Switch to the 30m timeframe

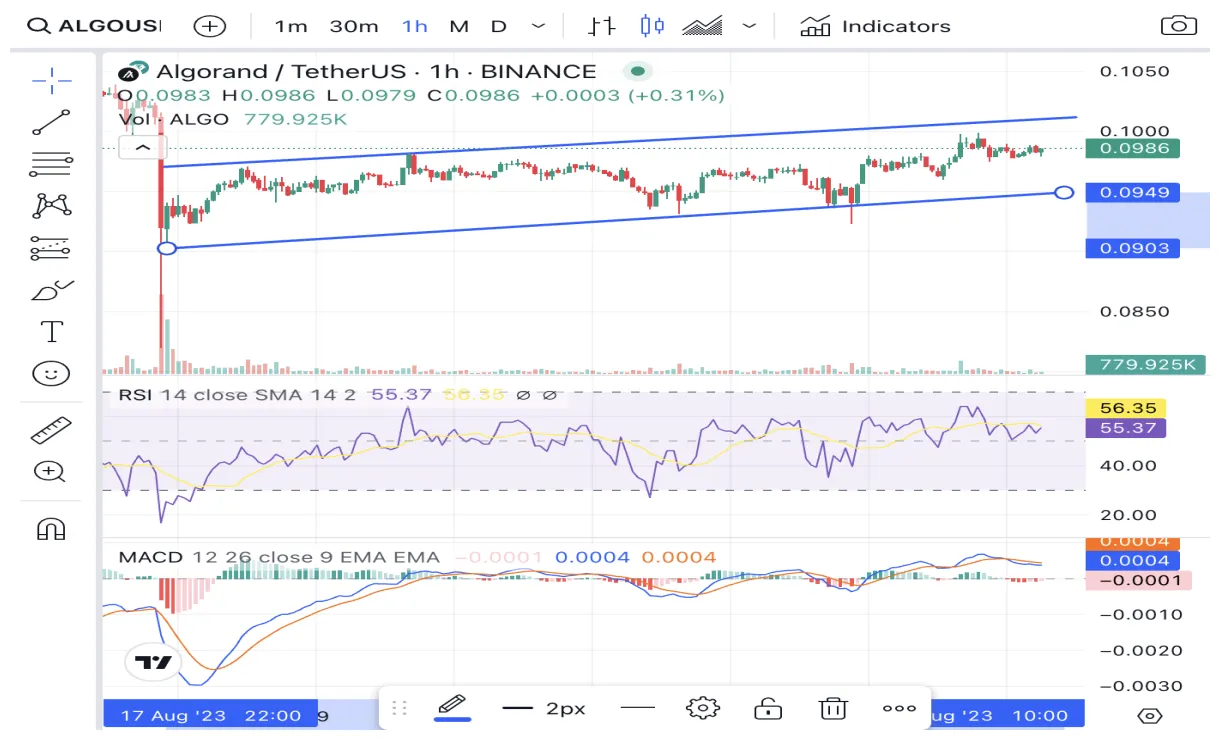pos(353,26)
